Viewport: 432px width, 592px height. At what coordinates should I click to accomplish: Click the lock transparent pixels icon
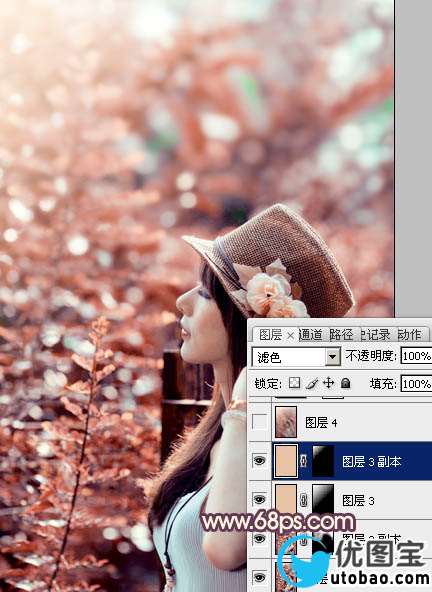pos(294,383)
